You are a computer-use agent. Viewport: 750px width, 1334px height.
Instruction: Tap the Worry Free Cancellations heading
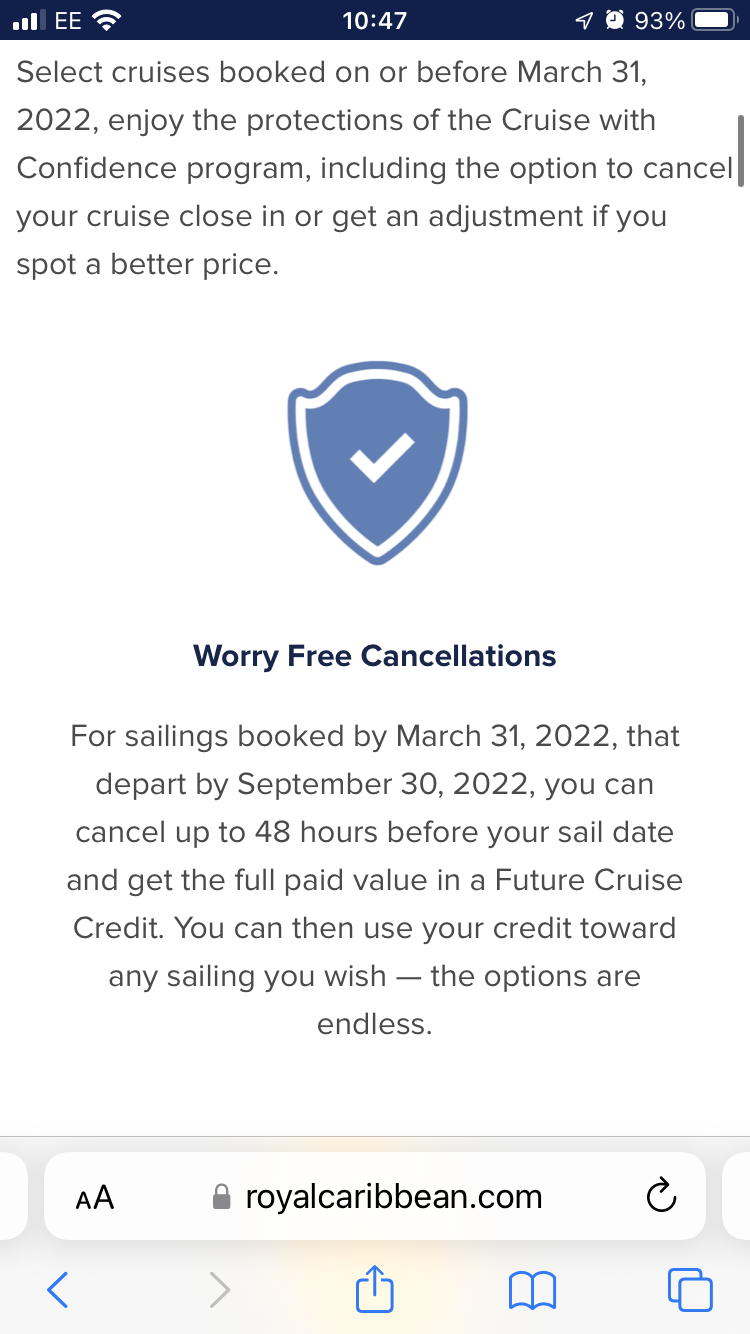pyautogui.click(x=374, y=655)
